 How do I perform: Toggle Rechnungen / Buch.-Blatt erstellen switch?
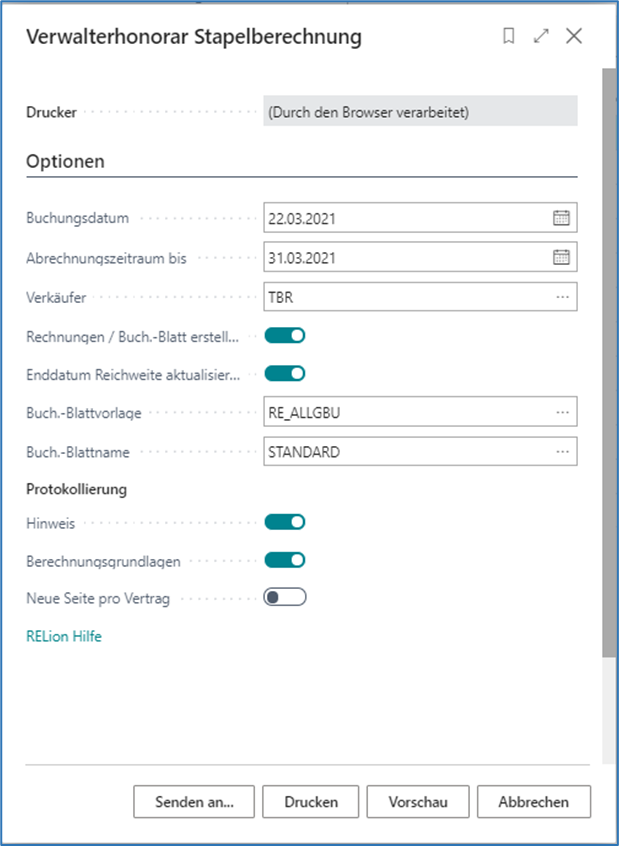pos(284,335)
